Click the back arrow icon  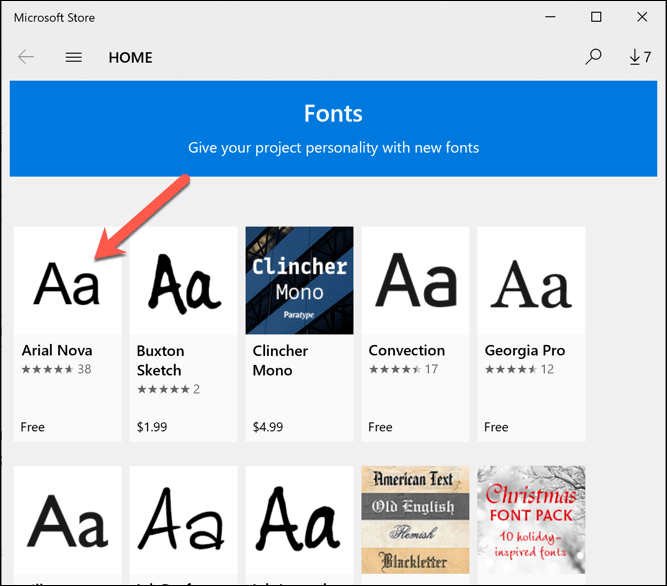(x=26, y=57)
